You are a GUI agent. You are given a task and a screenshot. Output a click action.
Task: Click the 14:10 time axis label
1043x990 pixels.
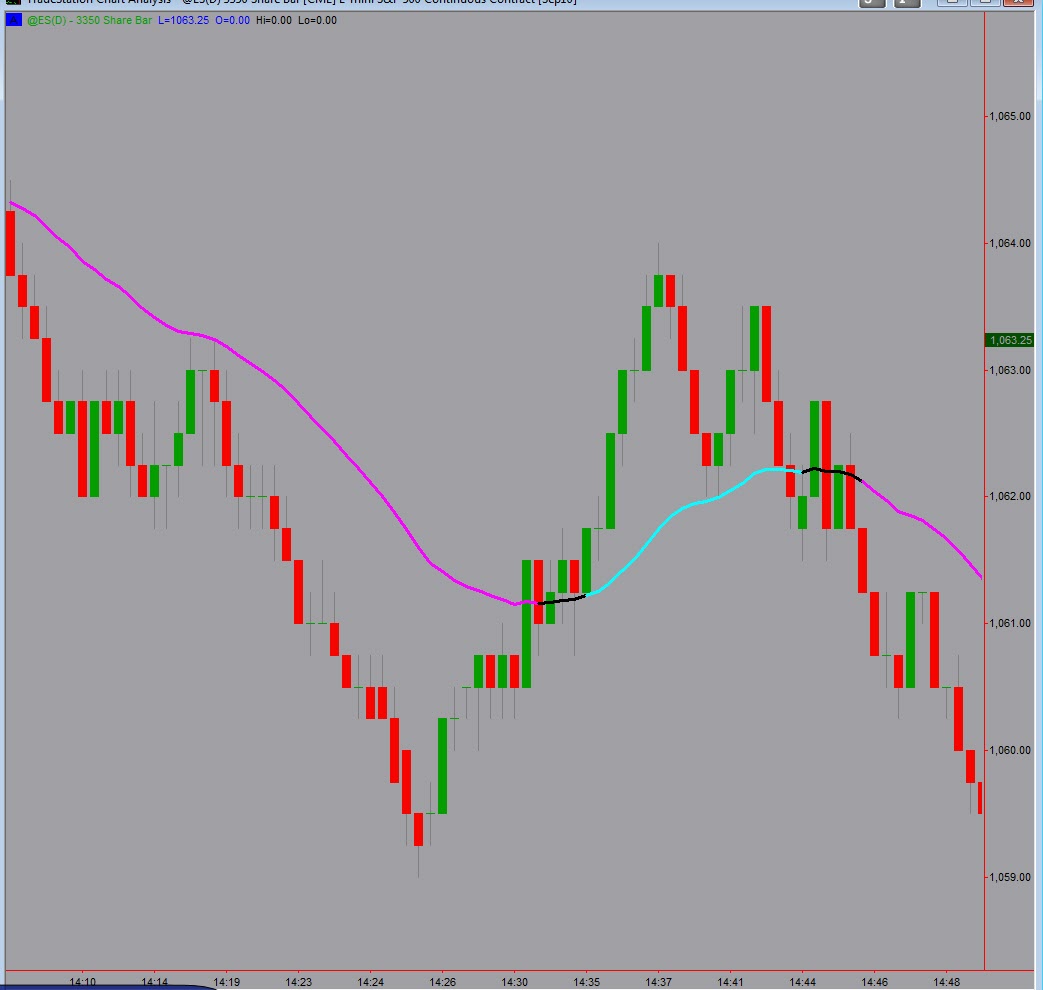pos(82,982)
